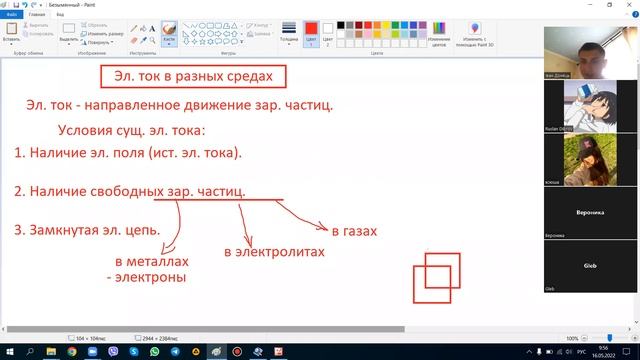Choose the yellow palette color
The width and height of the screenshot is (640, 360).
[x=386, y=25]
